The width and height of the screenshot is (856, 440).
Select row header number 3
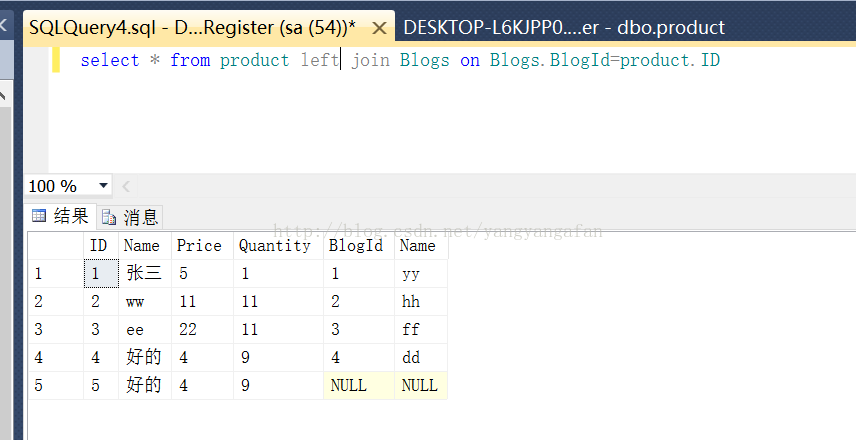[x=56, y=329]
